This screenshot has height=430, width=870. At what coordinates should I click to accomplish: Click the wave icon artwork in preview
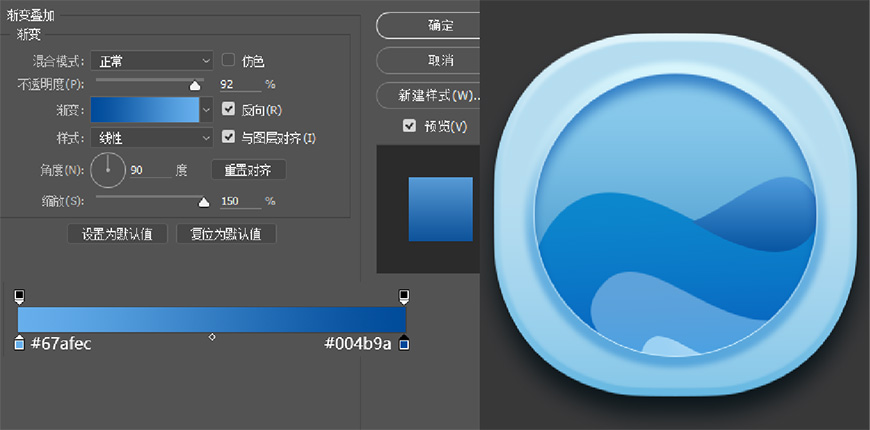[675, 215]
